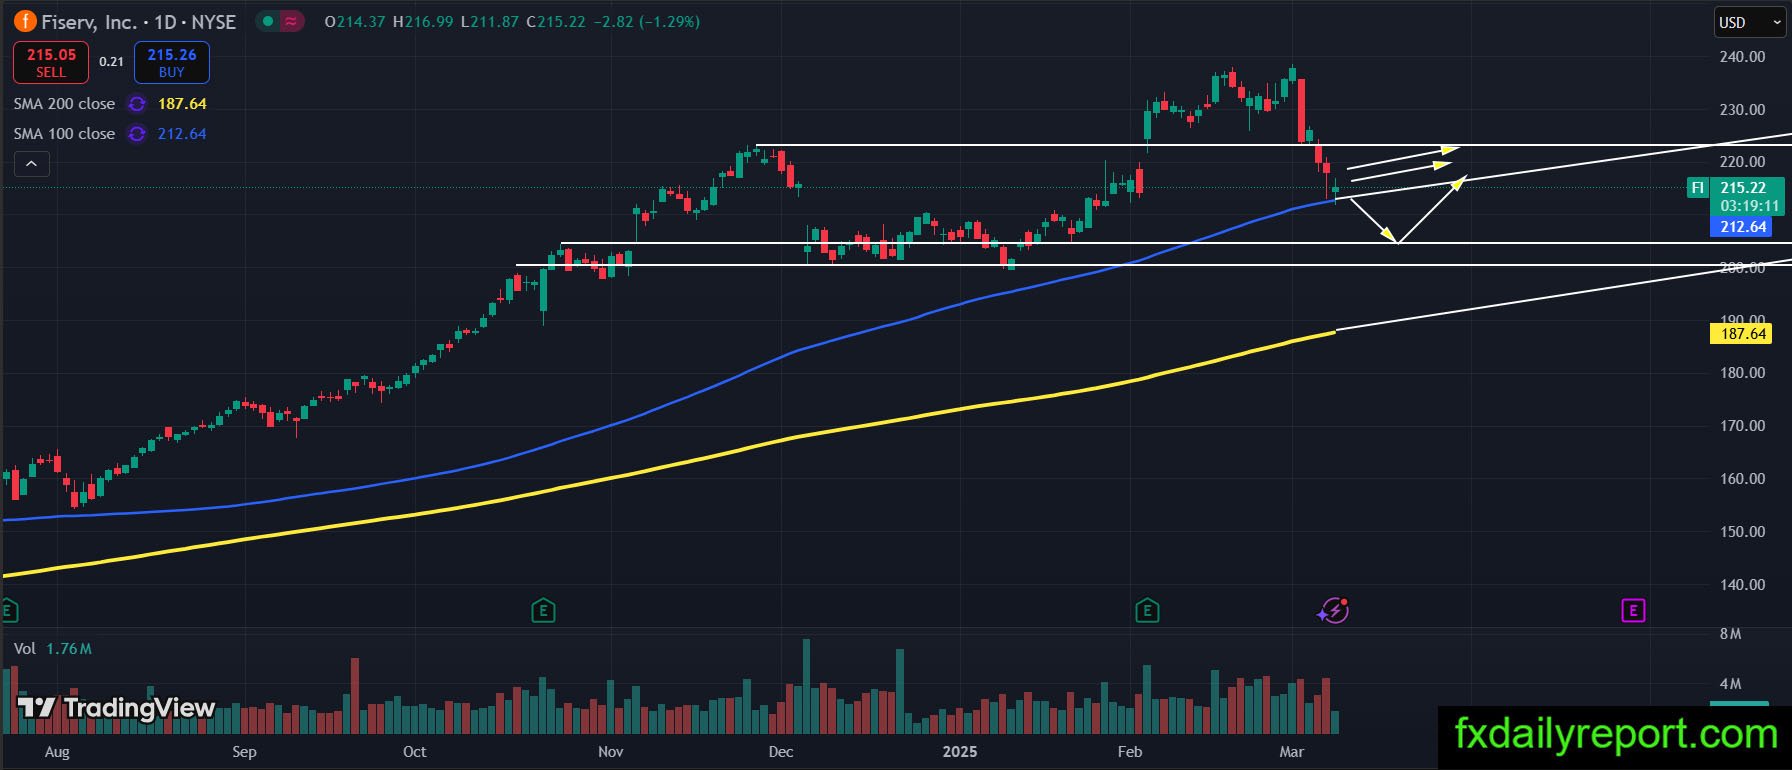Collapse the indicator legend with the chevron
The height and width of the screenshot is (770, 1792).
click(x=32, y=164)
